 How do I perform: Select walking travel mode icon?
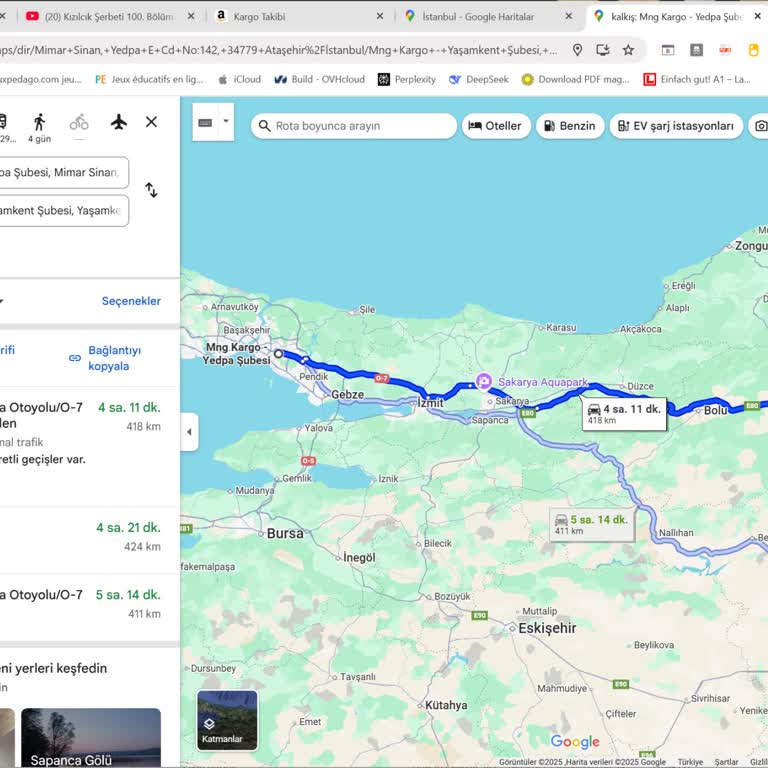(40, 122)
